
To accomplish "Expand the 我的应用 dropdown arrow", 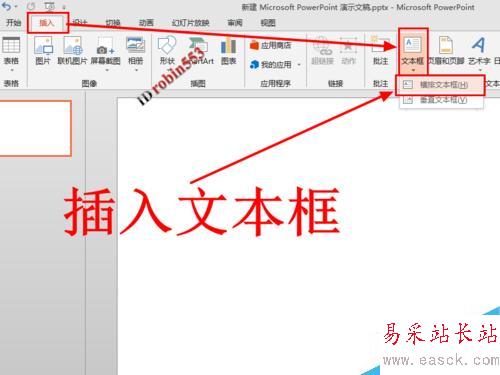I will [299, 65].
